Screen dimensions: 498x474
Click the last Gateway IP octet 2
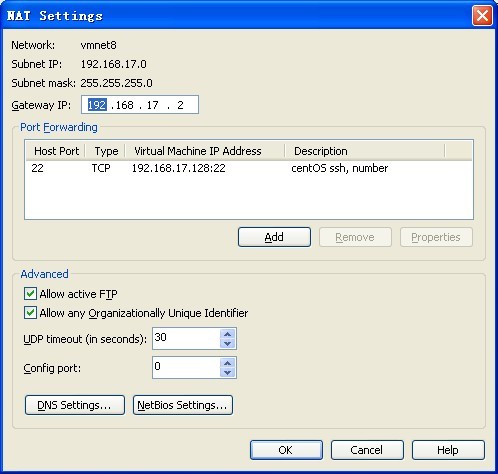click(180, 105)
